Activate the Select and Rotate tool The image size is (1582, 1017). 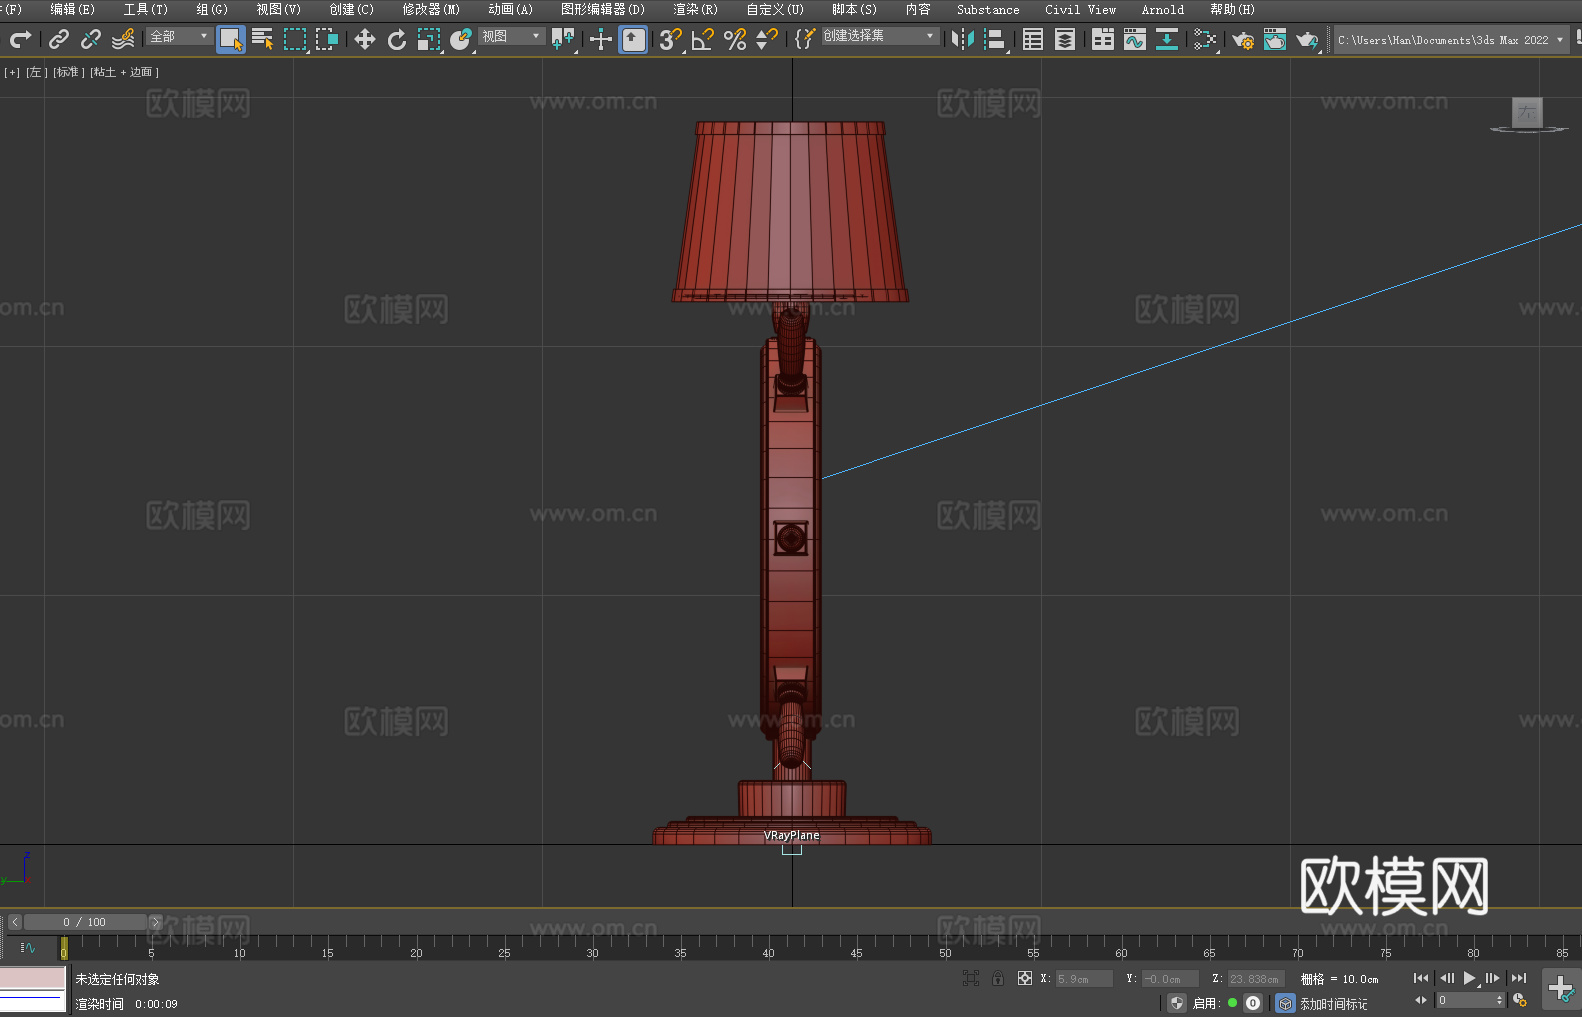click(397, 39)
